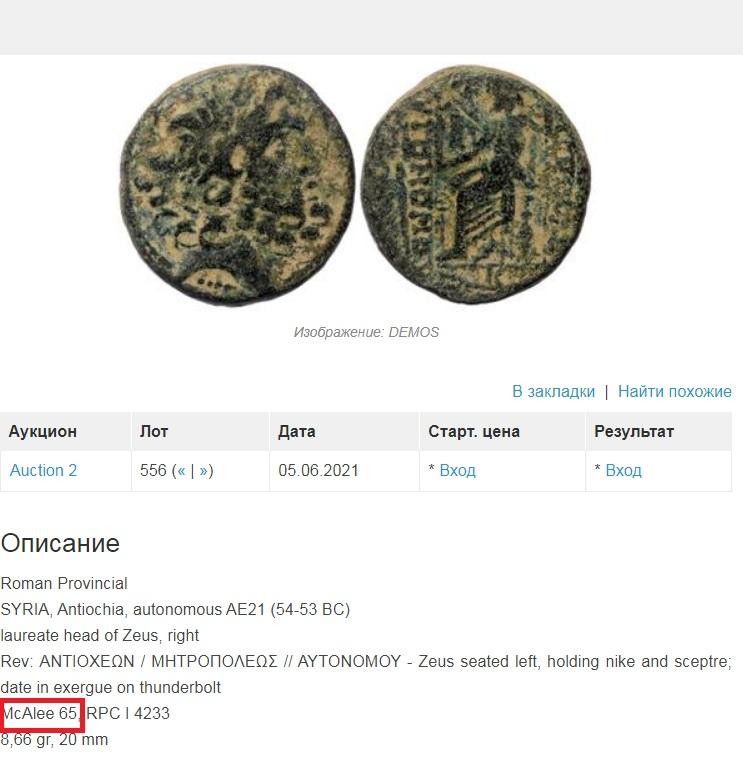Click the date cell 05.06.2021
Screen dimensions: 743x764
[x=318, y=470]
